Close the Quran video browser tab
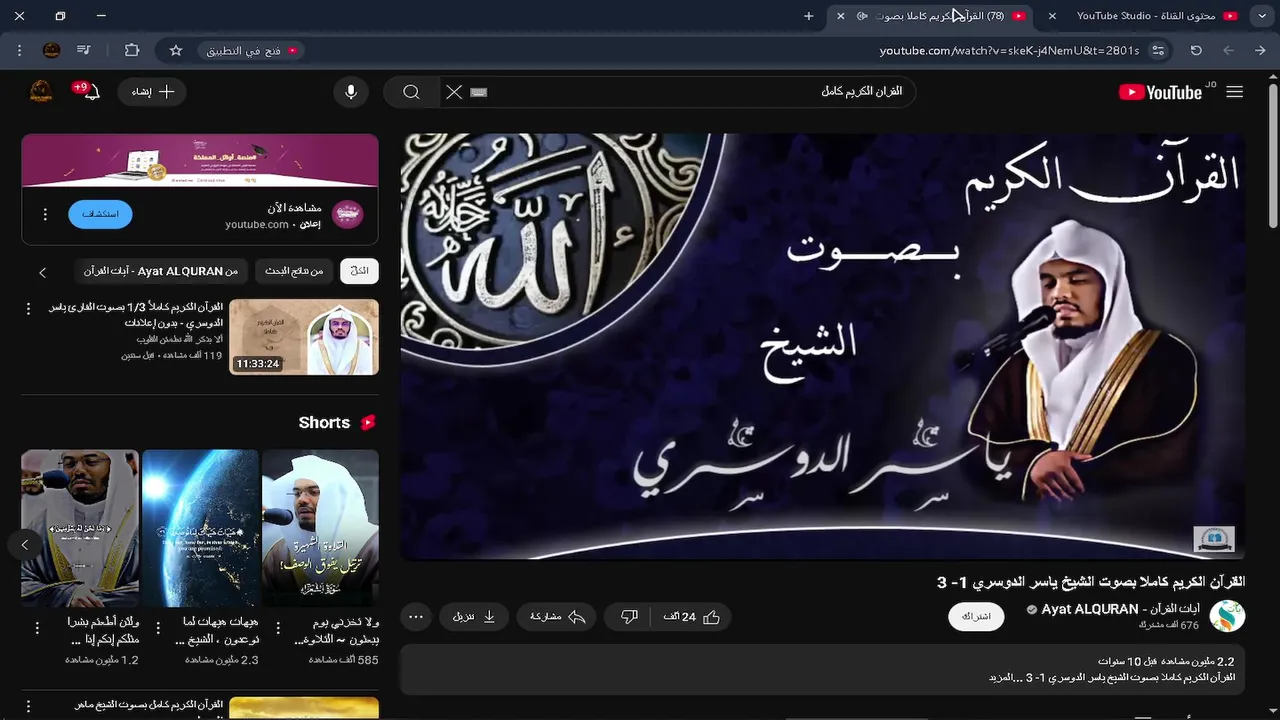The image size is (1280, 720). pyautogui.click(x=840, y=16)
